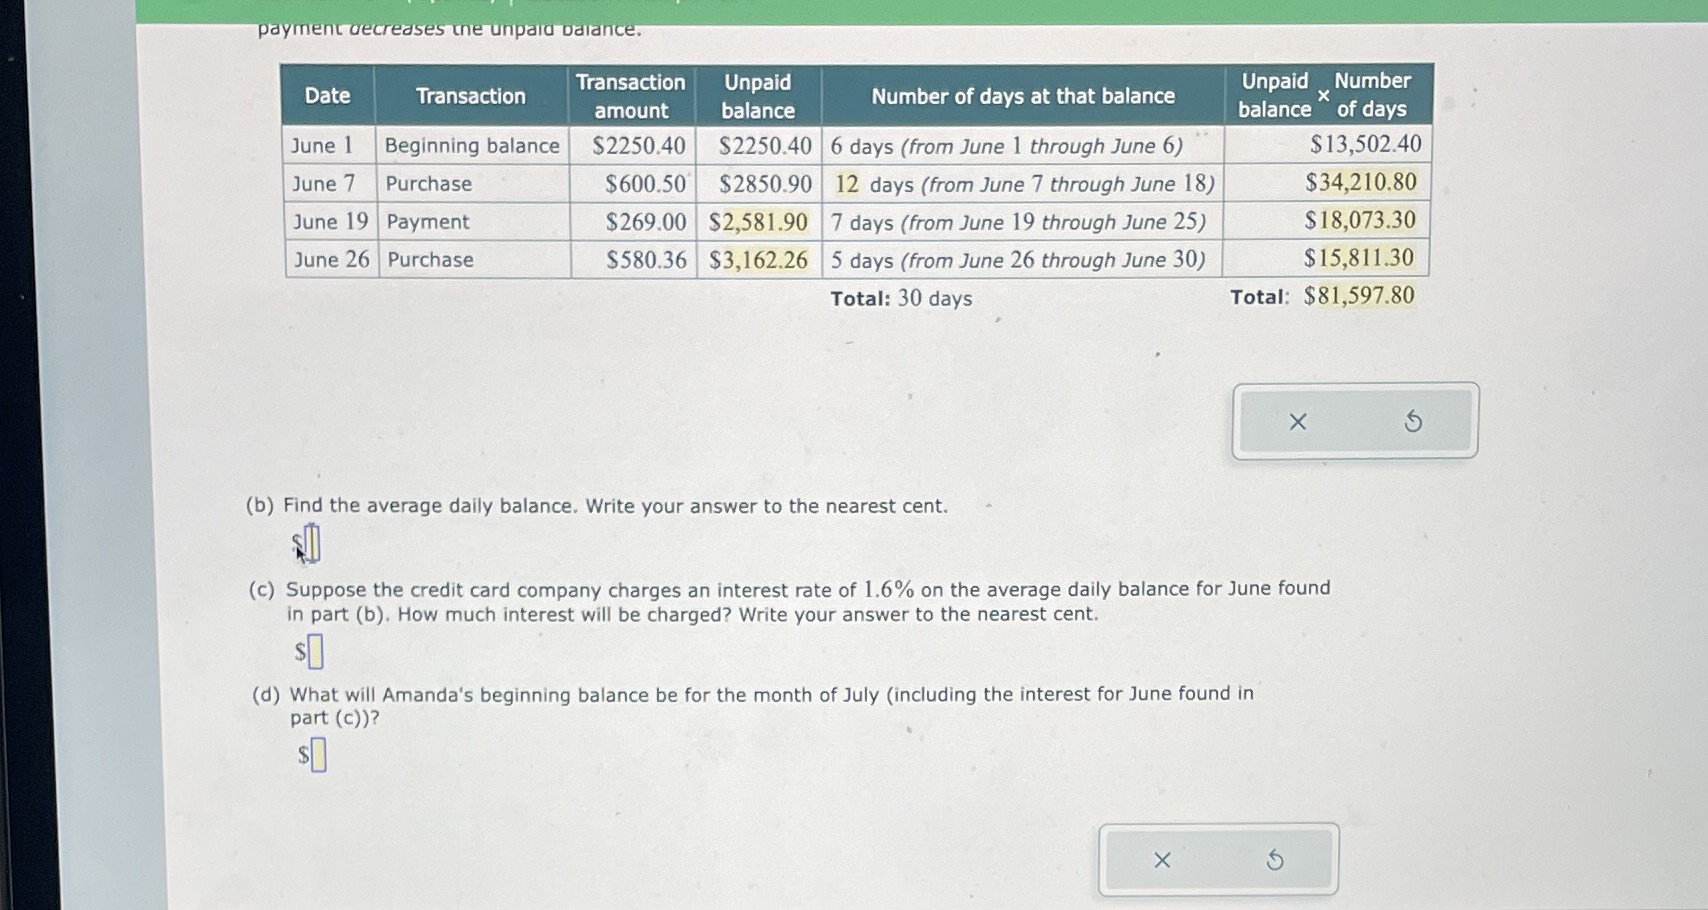
Task: Click the part (c) interest answer box
Action: 316,651
